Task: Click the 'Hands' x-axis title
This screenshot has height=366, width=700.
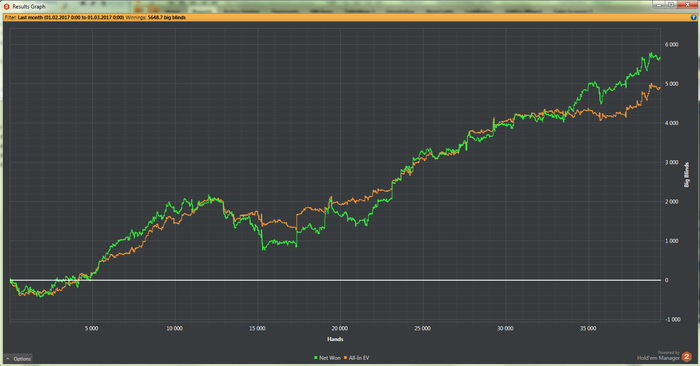Action: [335, 339]
